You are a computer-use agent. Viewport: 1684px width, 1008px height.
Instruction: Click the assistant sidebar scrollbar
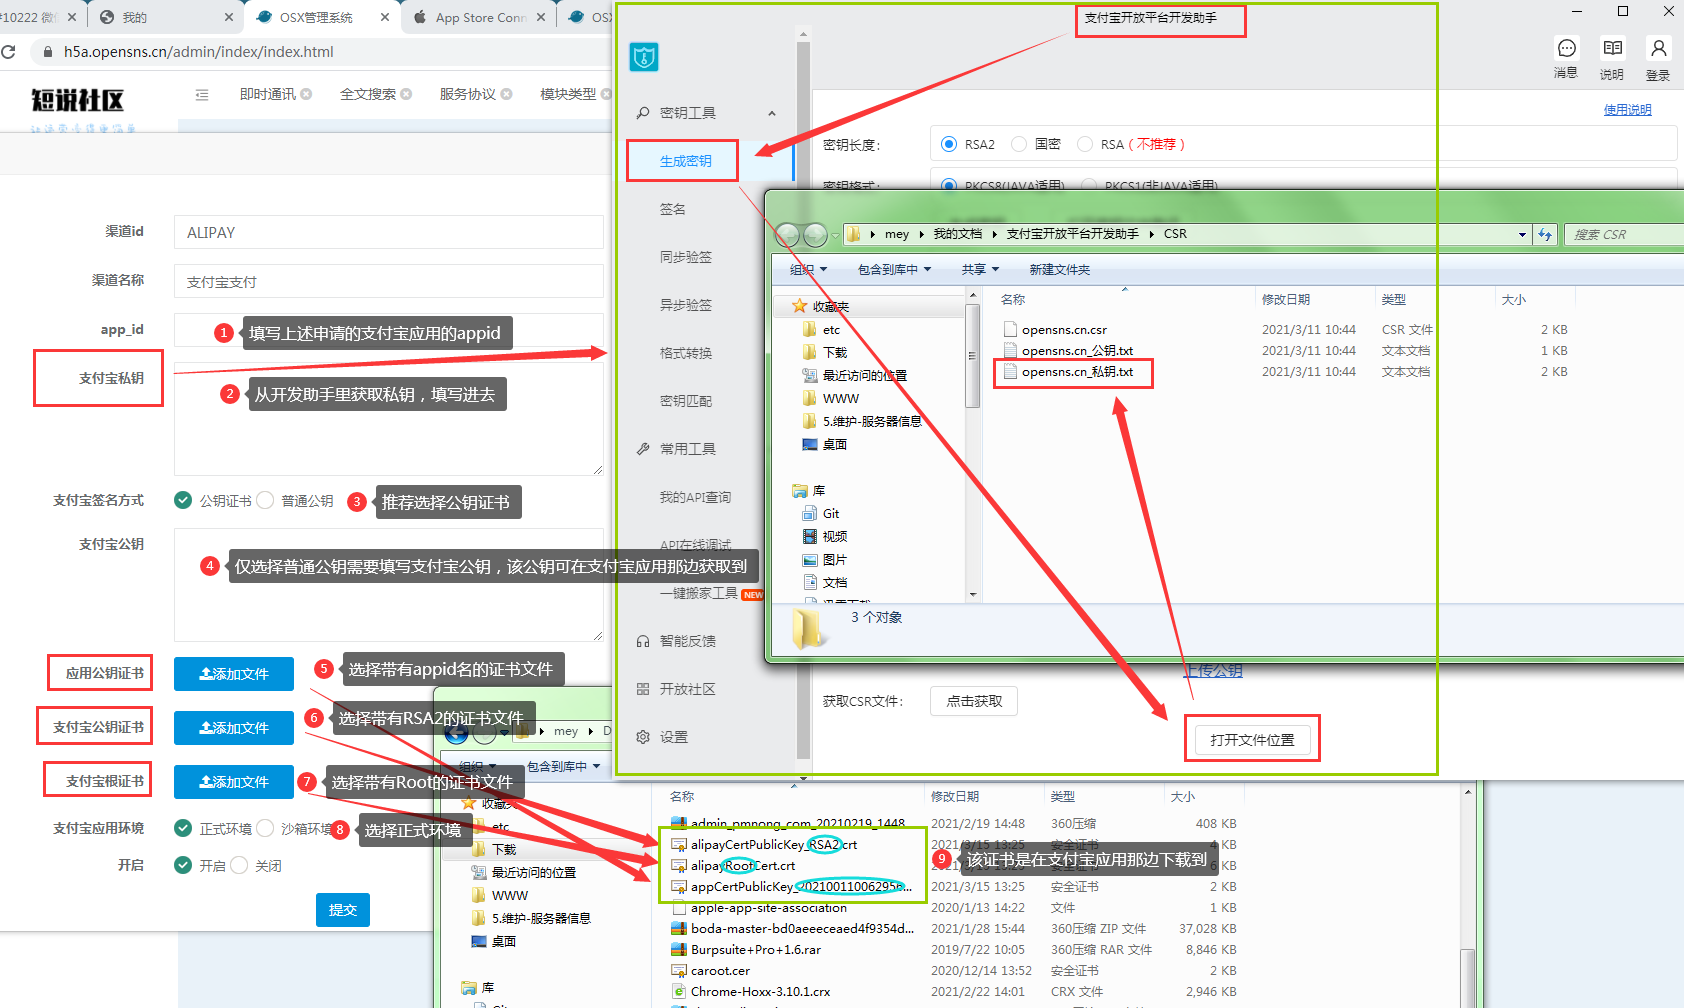803,400
